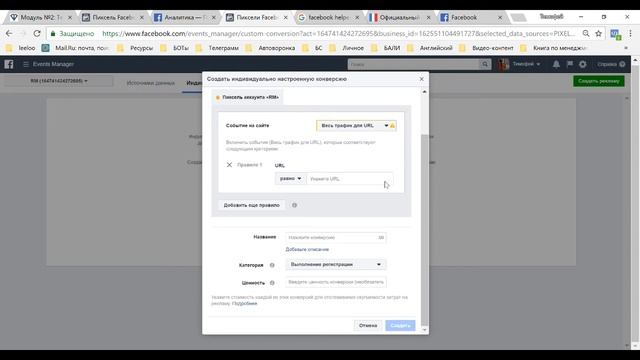The width and height of the screenshot is (640, 360).
Task: Click the URL value input field
Action: (x=349, y=178)
